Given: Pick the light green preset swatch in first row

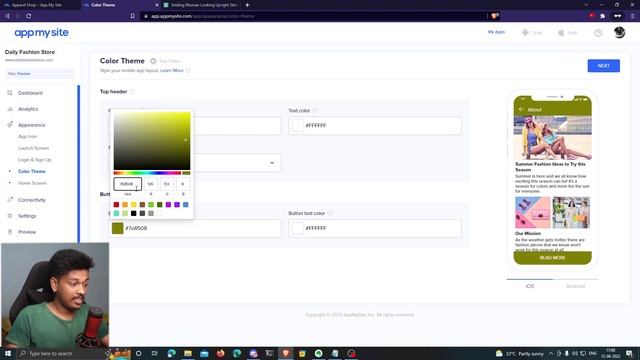Looking at the screenshot, I should coord(151,204).
